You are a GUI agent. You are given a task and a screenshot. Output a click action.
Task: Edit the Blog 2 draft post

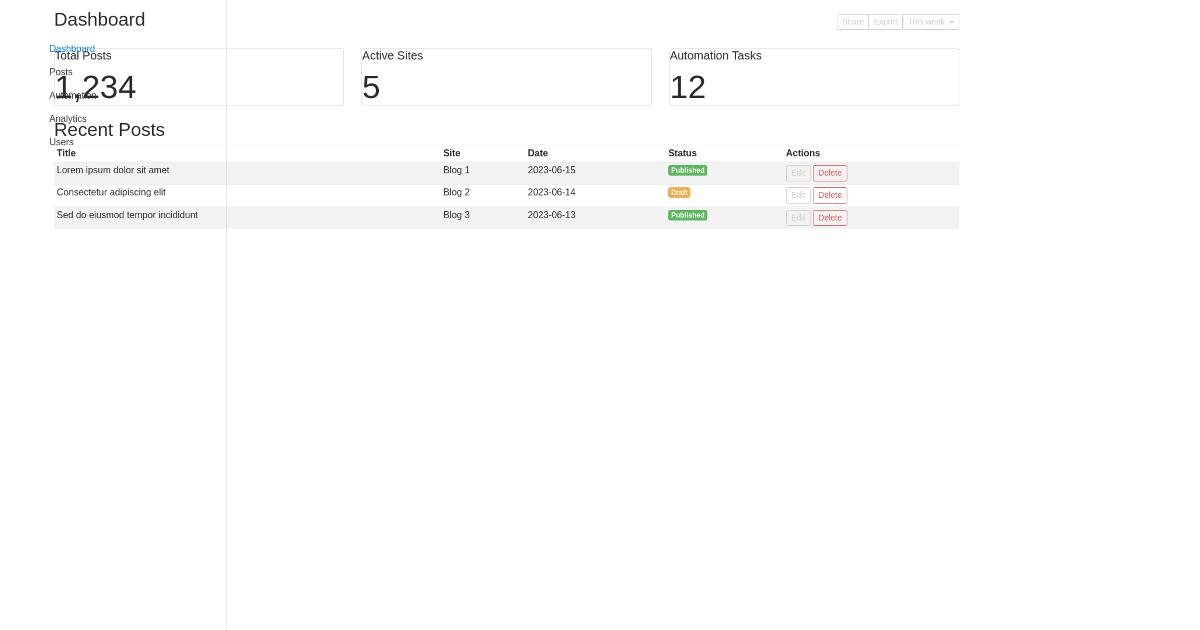click(798, 195)
